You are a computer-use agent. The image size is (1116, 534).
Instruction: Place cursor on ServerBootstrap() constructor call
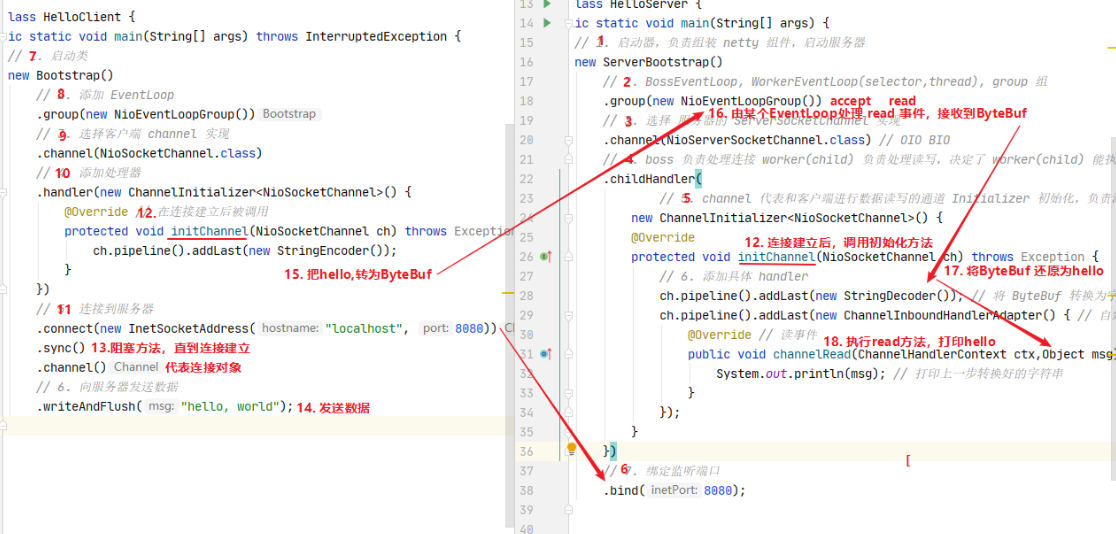663,62
